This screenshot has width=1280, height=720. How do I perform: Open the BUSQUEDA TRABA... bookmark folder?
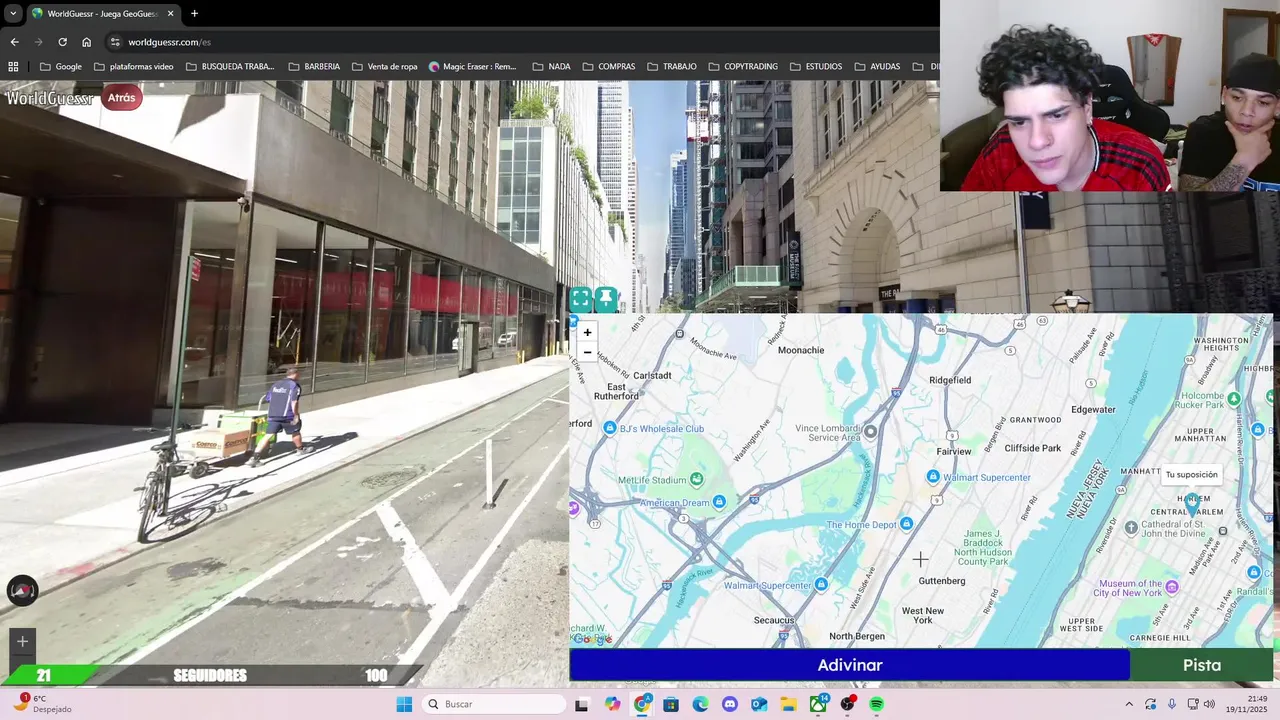[x=230, y=67]
